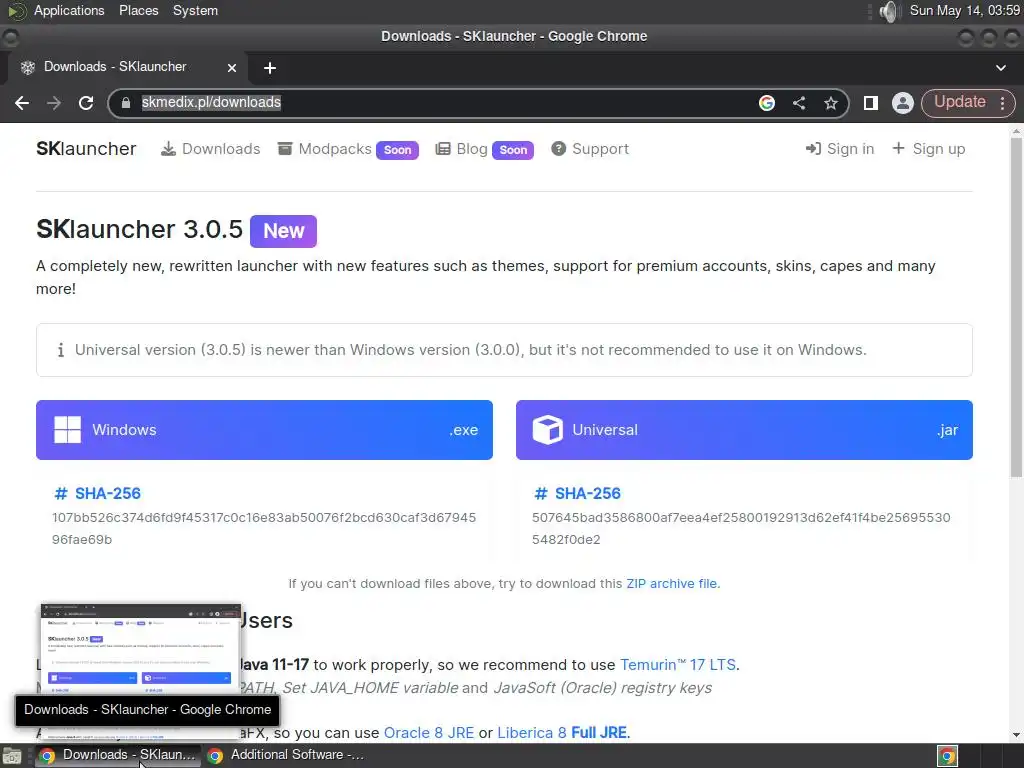Viewport: 1024px width, 768px height.
Task: Click the Sign in link
Action: 840,149
